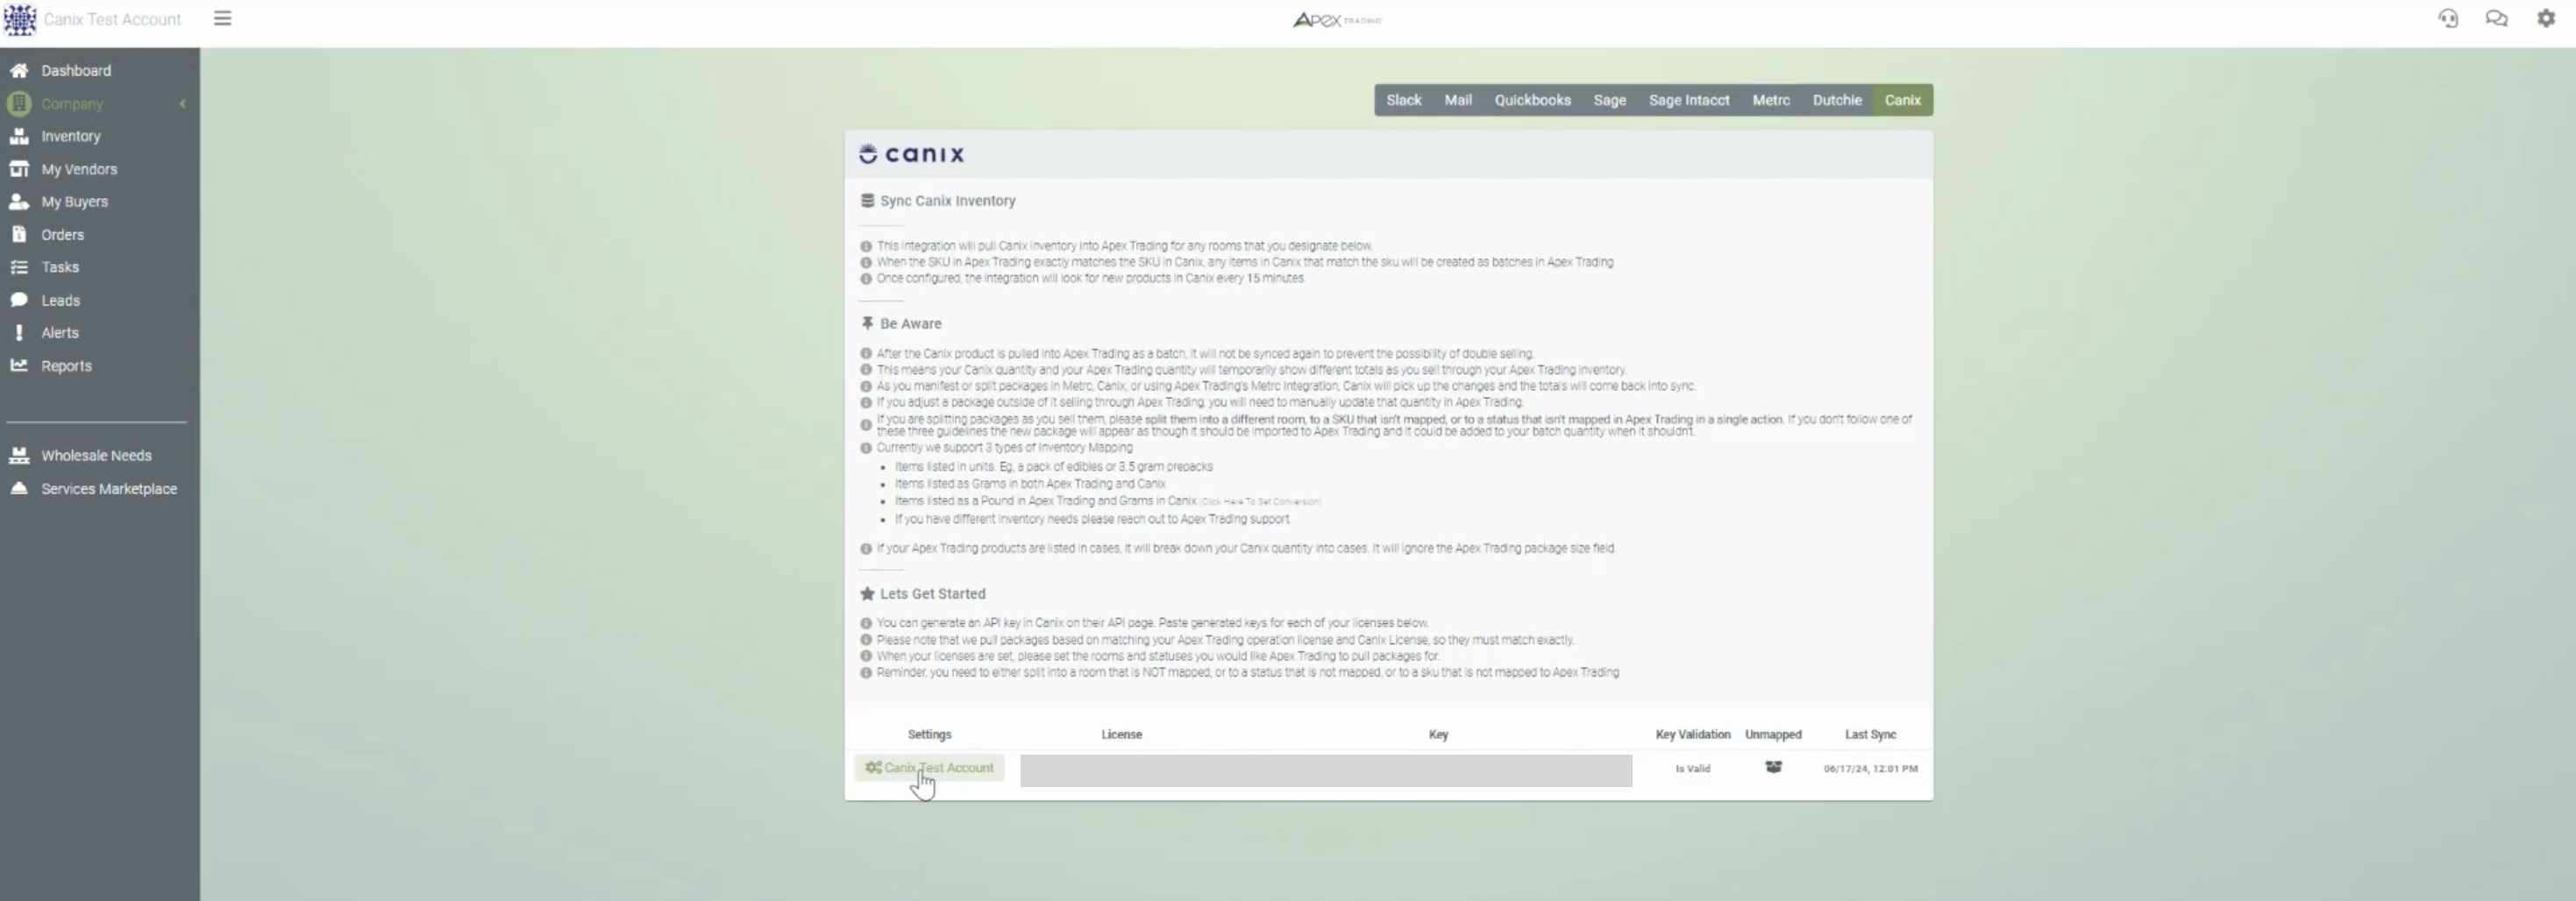Click the Reports chart icon
Viewport: 2576px width, 901px height.
coord(19,365)
